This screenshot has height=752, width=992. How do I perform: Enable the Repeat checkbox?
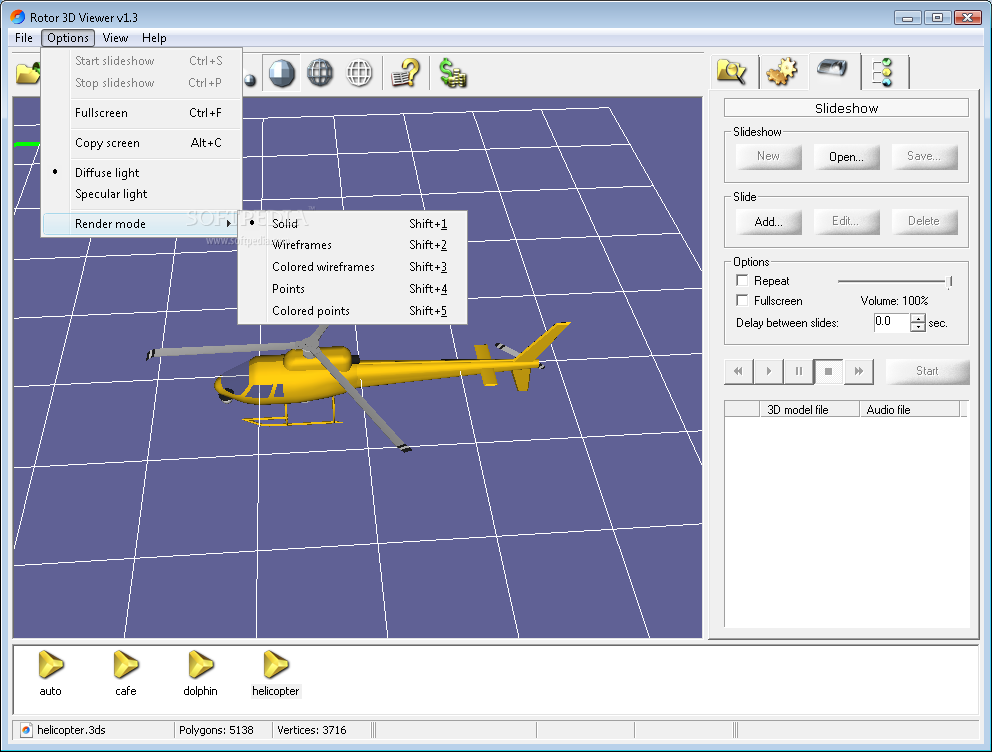pos(742,280)
